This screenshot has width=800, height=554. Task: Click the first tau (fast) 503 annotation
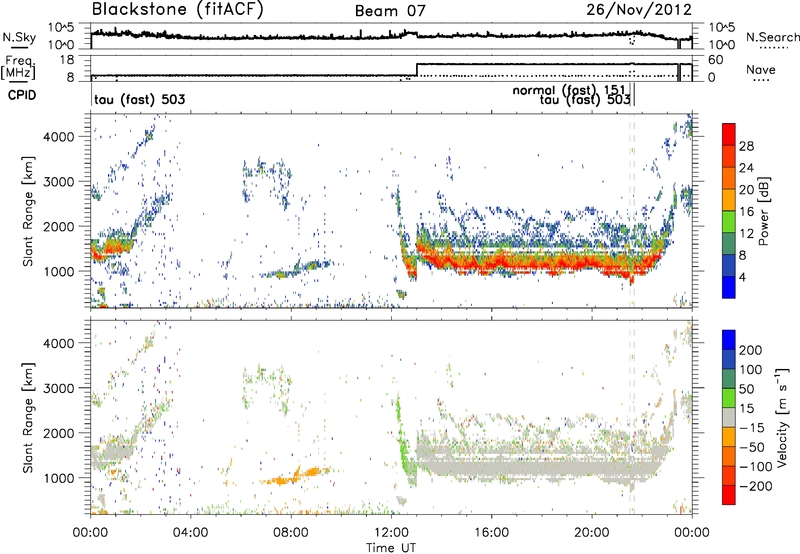pos(139,99)
